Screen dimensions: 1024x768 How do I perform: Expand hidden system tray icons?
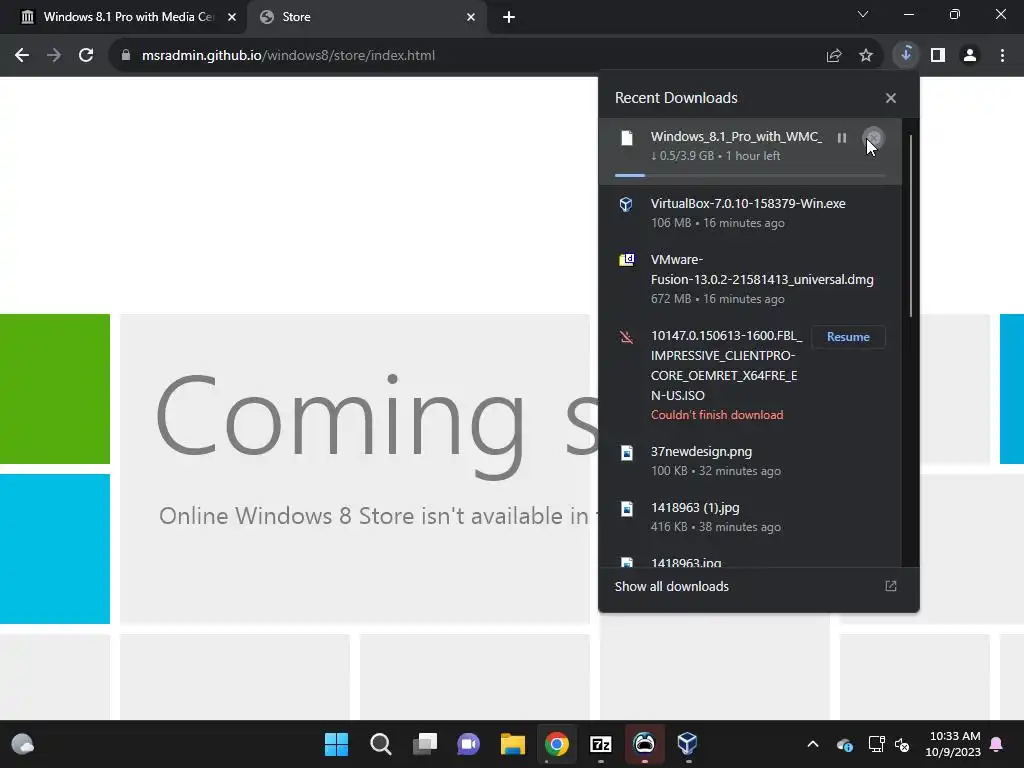813,744
